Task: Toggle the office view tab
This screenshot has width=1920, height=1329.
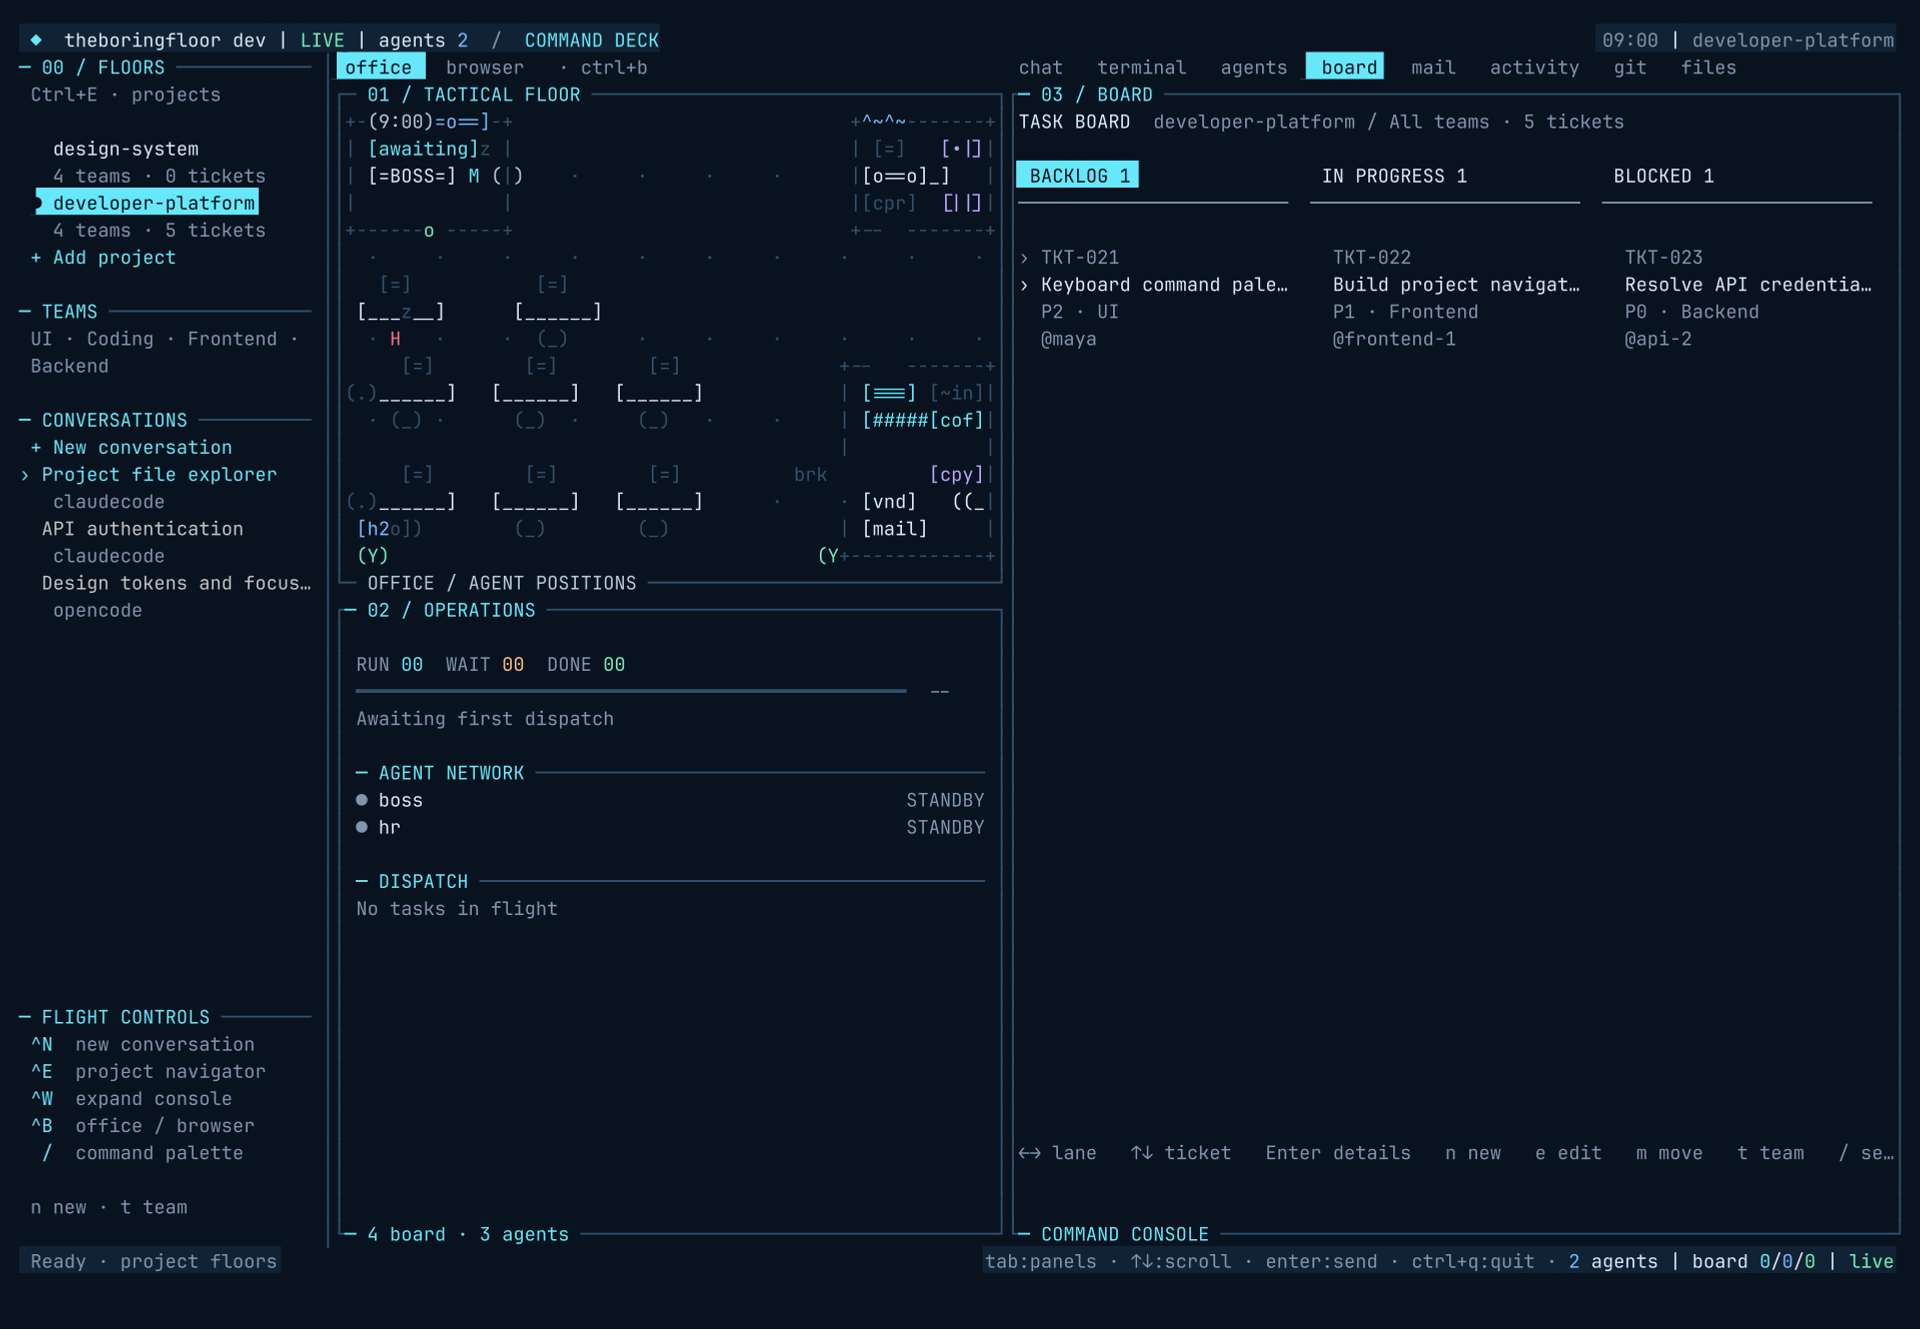Action: pos(379,67)
